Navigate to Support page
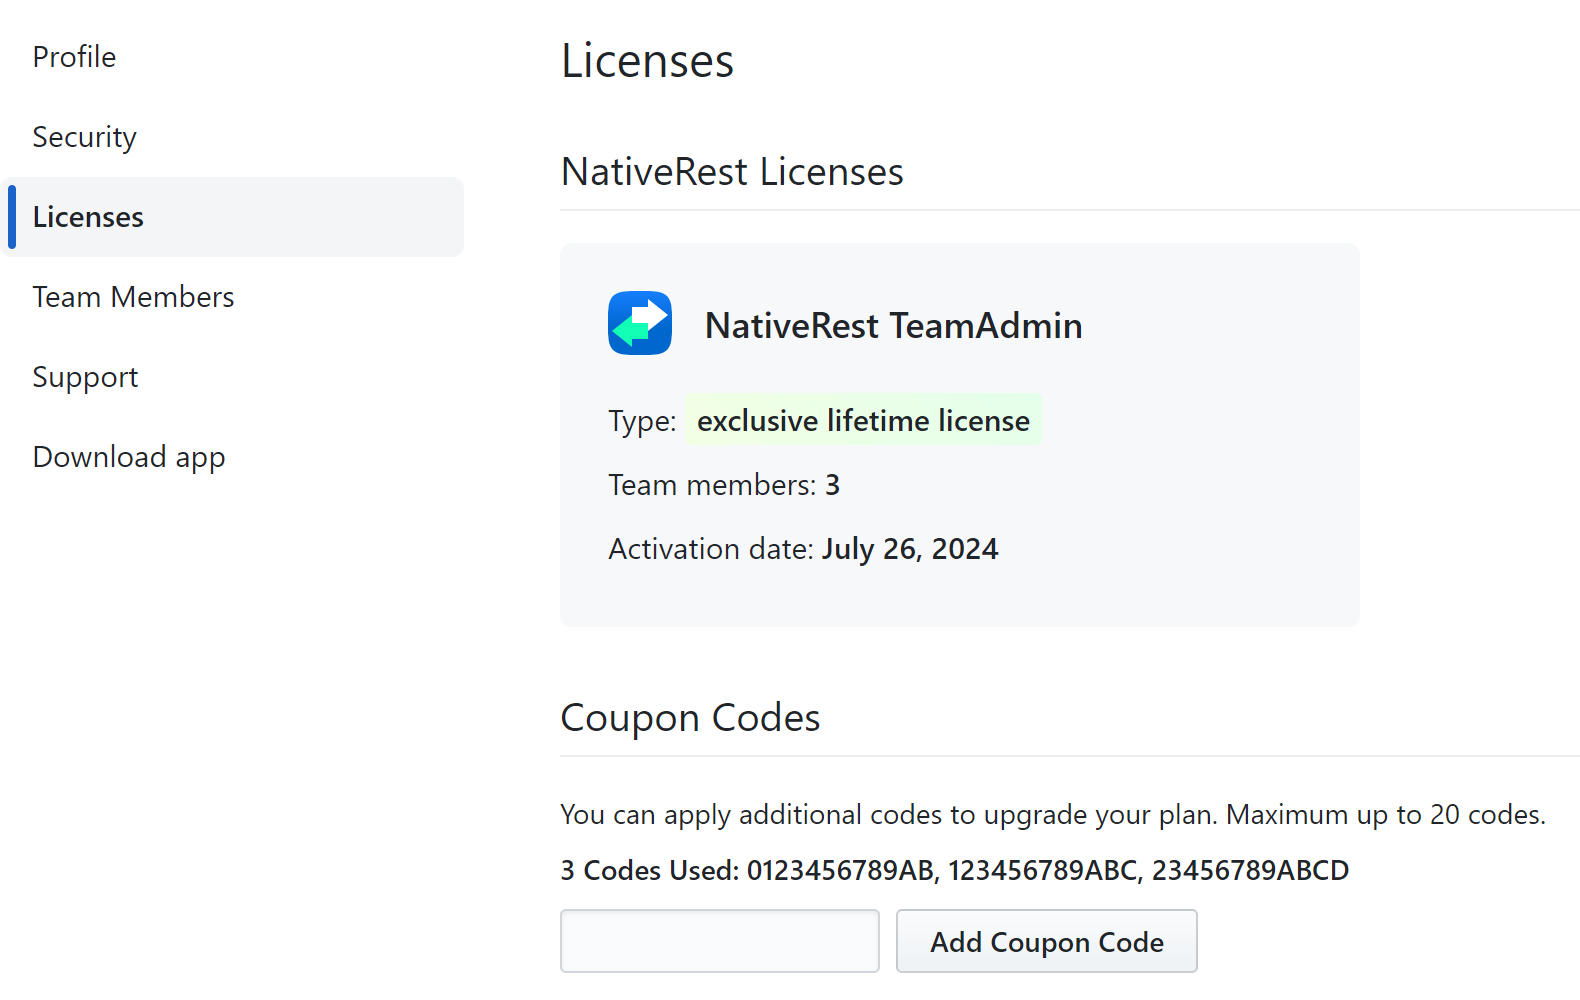The height and width of the screenshot is (1000, 1580). pos(85,377)
